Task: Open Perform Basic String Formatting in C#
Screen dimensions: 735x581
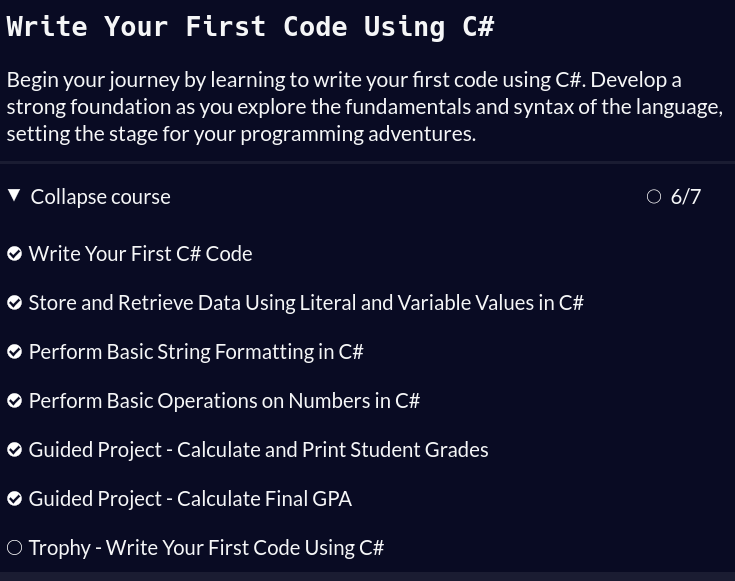Action: pos(195,352)
